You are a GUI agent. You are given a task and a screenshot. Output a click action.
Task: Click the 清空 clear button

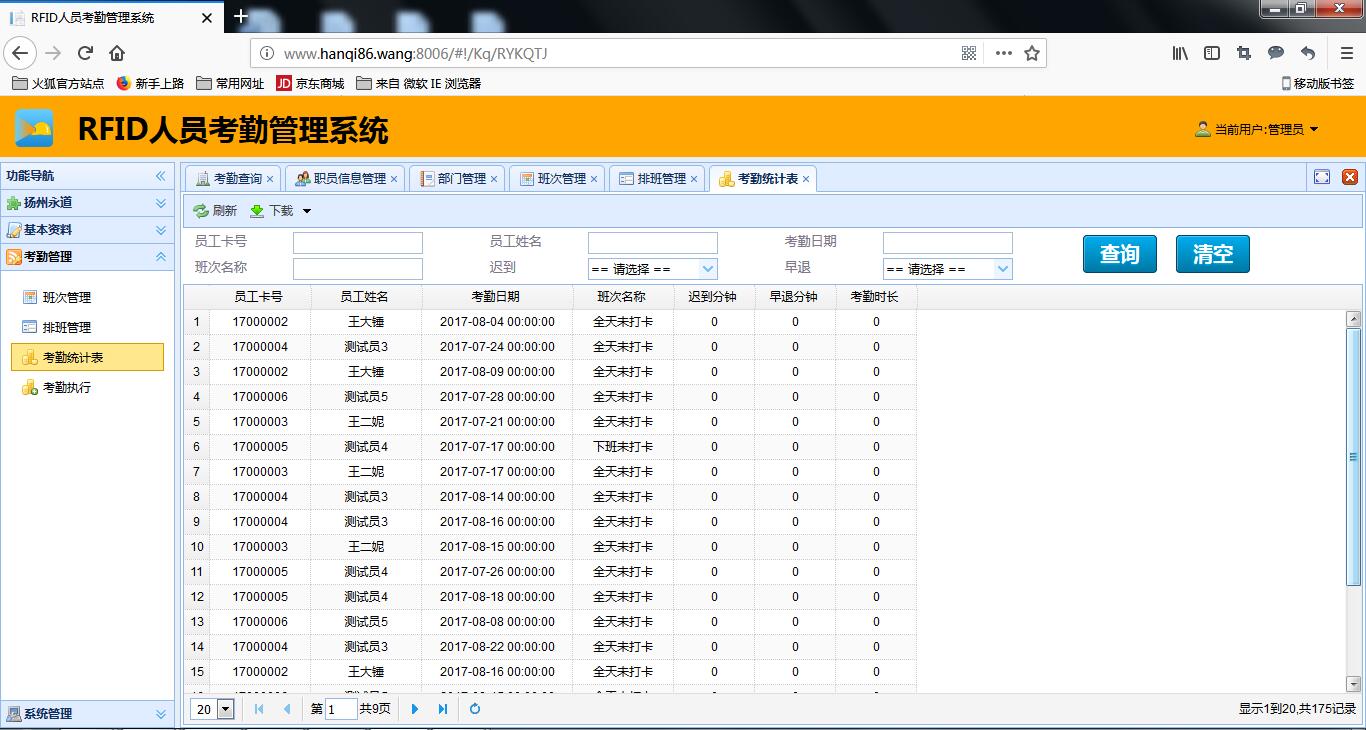tap(1212, 254)
